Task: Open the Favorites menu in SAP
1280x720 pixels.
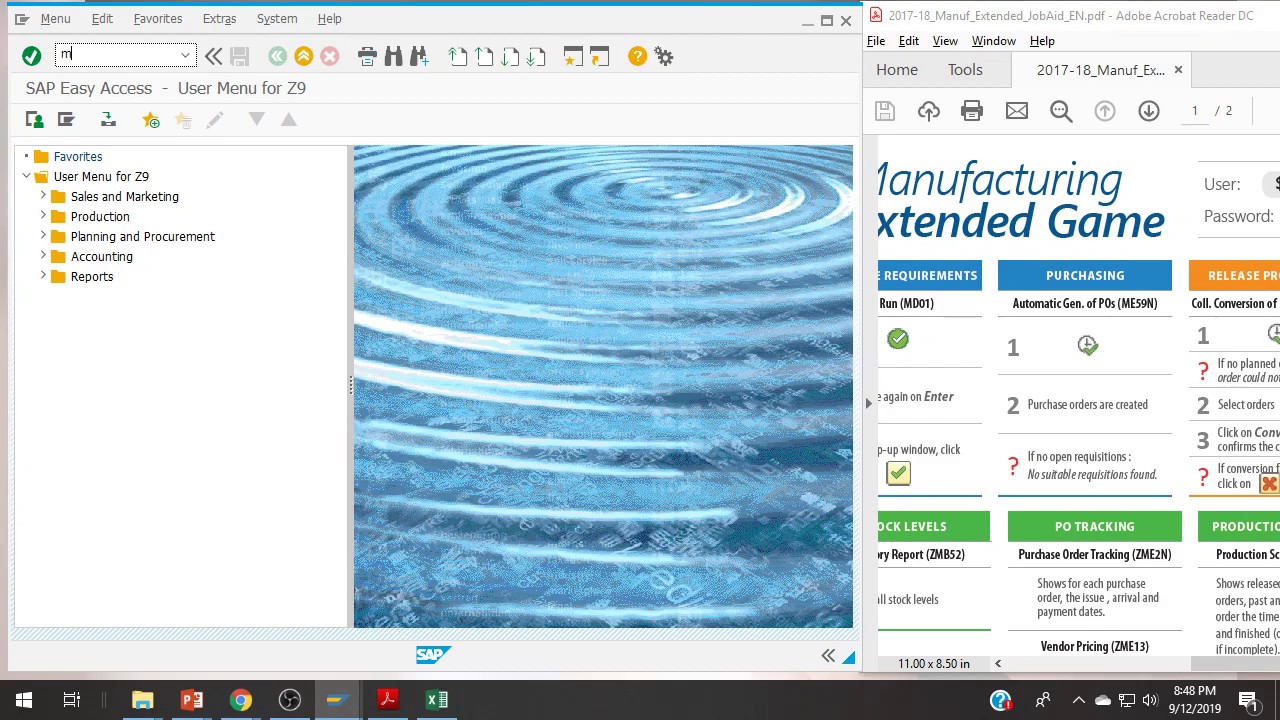Action: (158, 19)
